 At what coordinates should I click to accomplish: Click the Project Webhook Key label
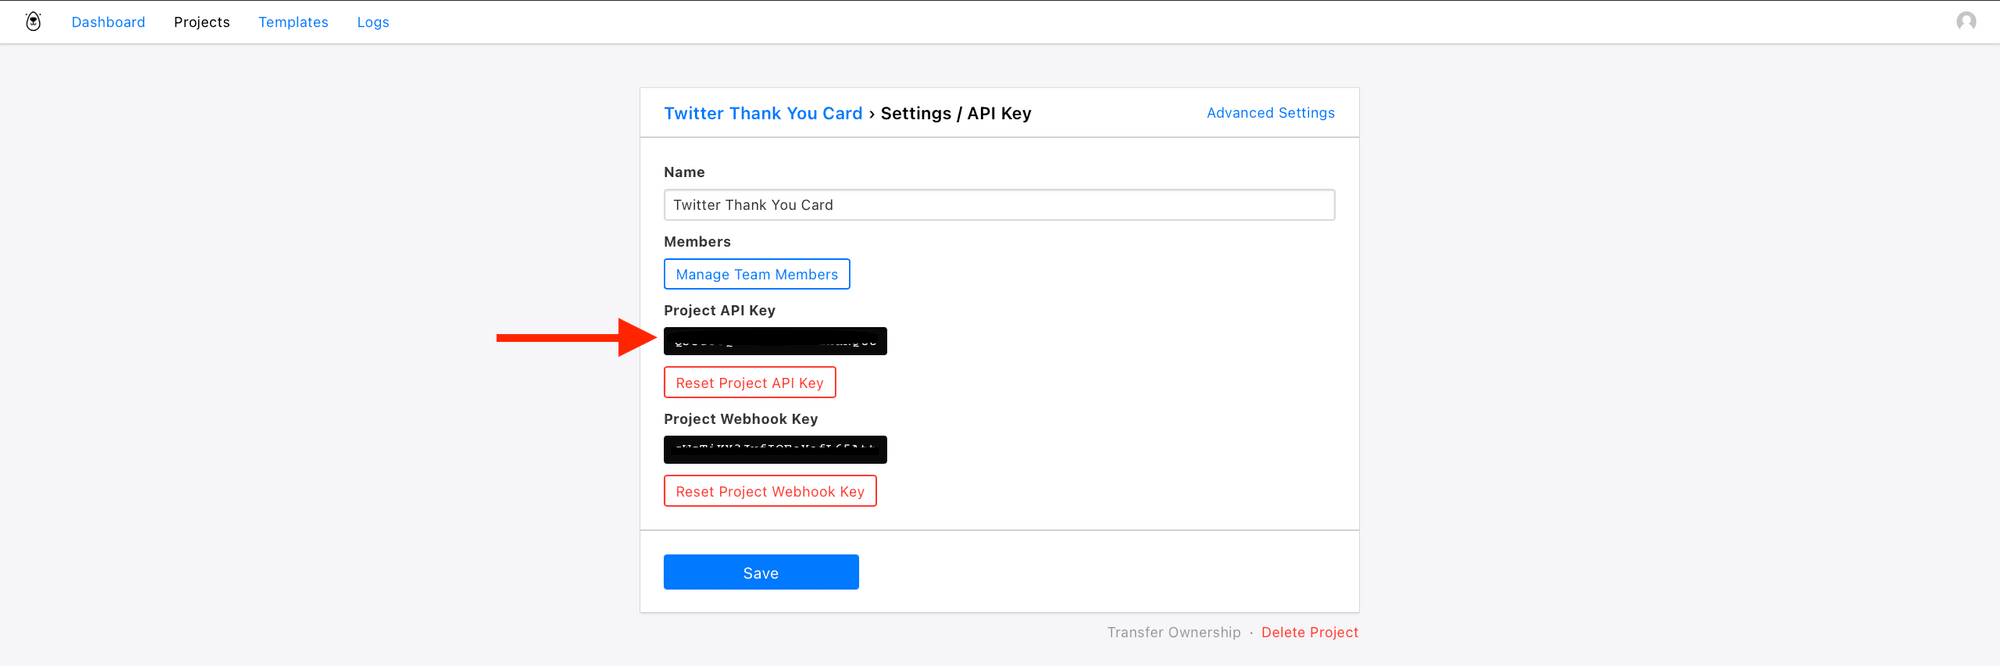point(741,419)
